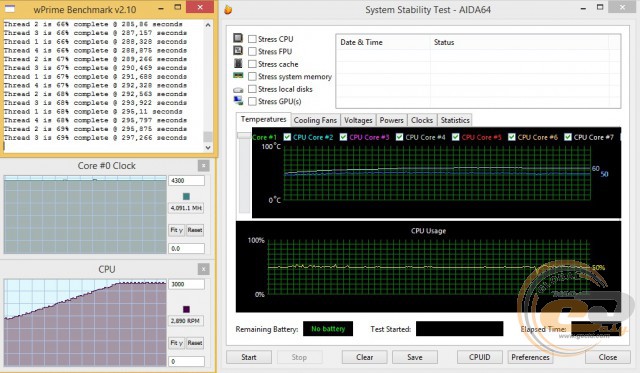Click the 0.0 min value field in Core #0 Clock

(186, 248)
